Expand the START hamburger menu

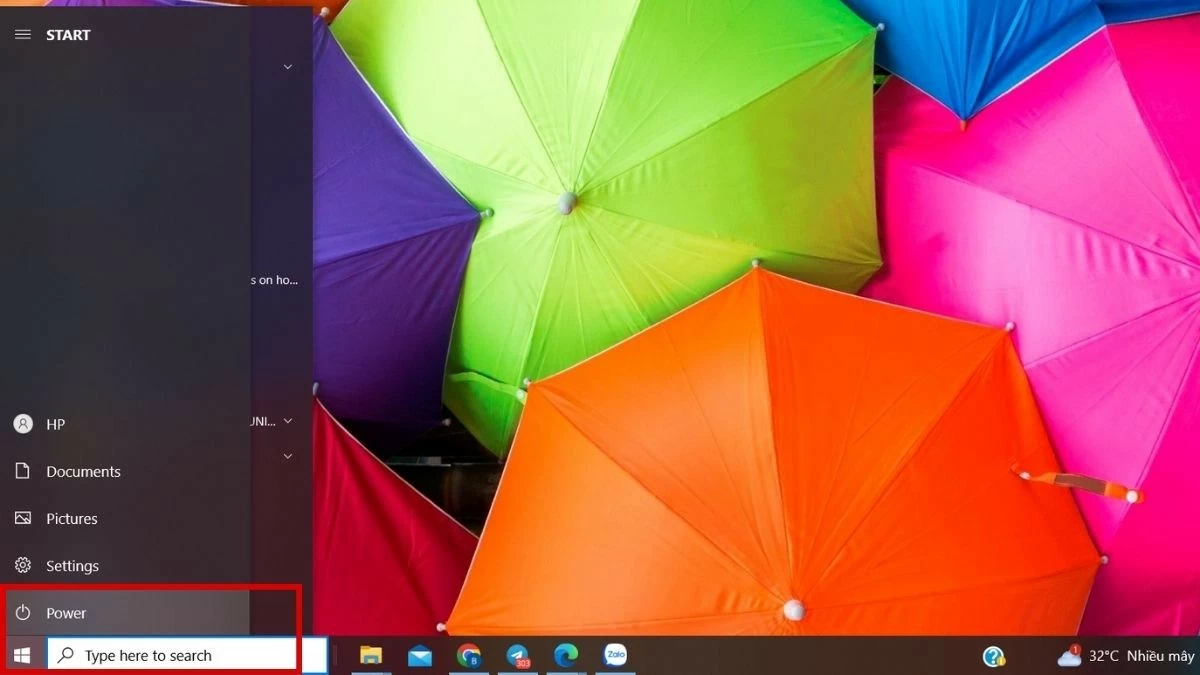[22, 35]
